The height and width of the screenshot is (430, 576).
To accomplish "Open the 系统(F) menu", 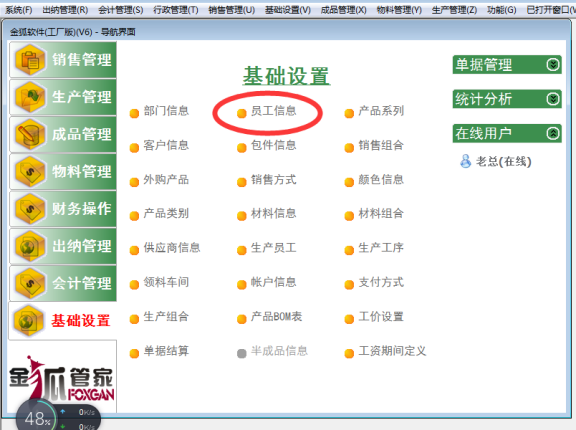I will point(19,10).
